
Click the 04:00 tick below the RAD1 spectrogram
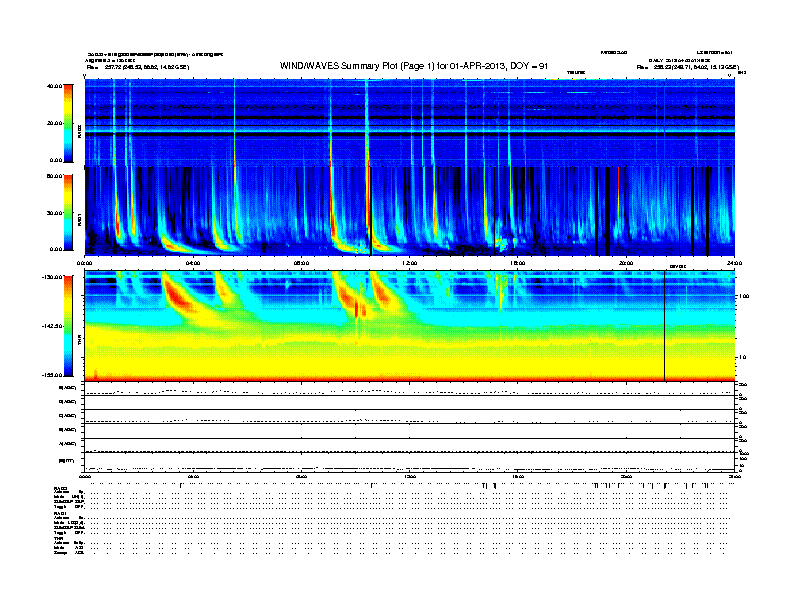pos(193,263)
